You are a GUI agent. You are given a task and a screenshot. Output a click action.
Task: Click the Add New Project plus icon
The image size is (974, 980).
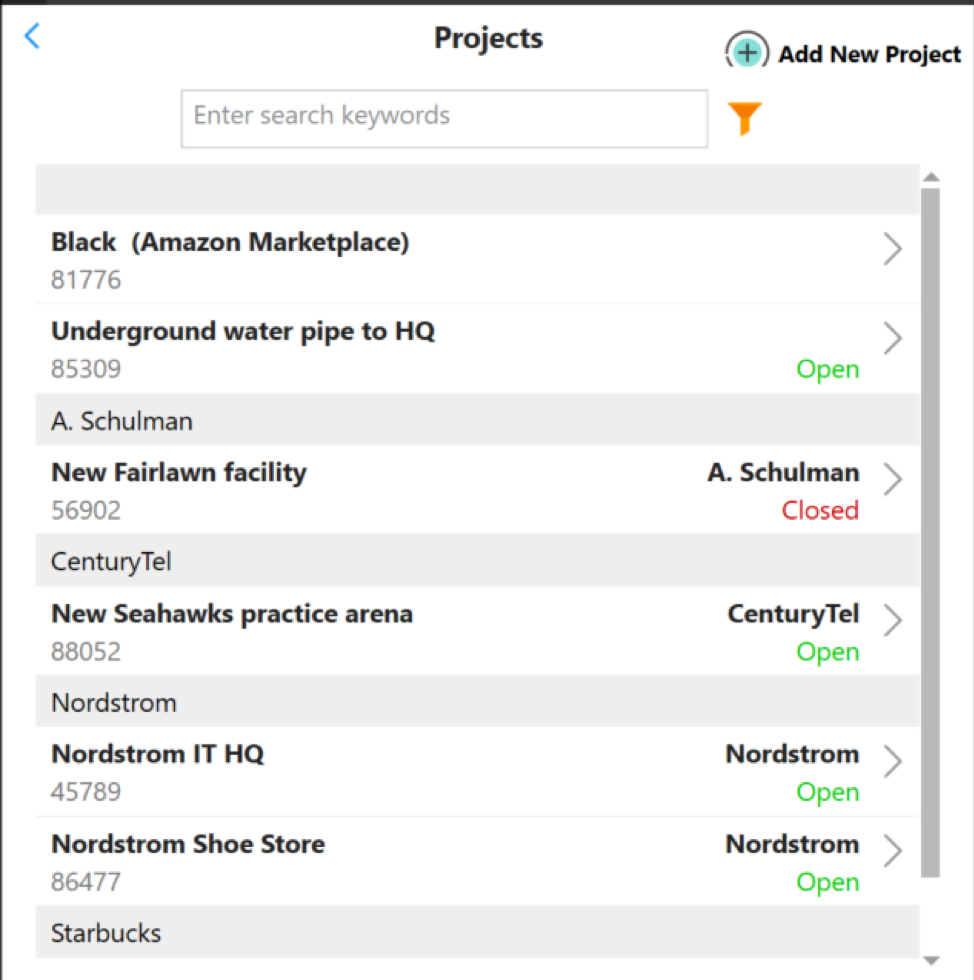747,52
